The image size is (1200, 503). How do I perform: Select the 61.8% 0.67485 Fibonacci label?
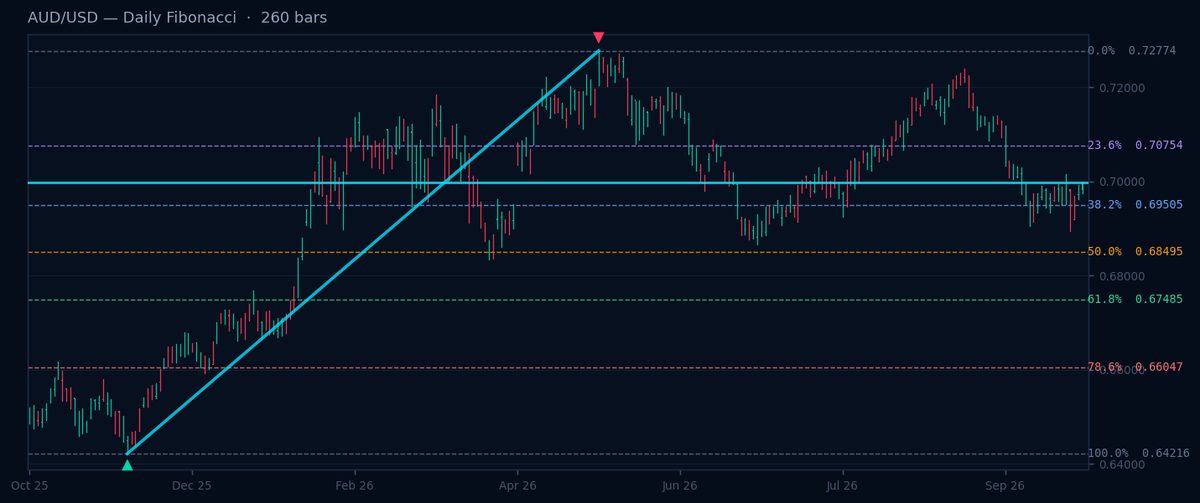coord(1135,300)
